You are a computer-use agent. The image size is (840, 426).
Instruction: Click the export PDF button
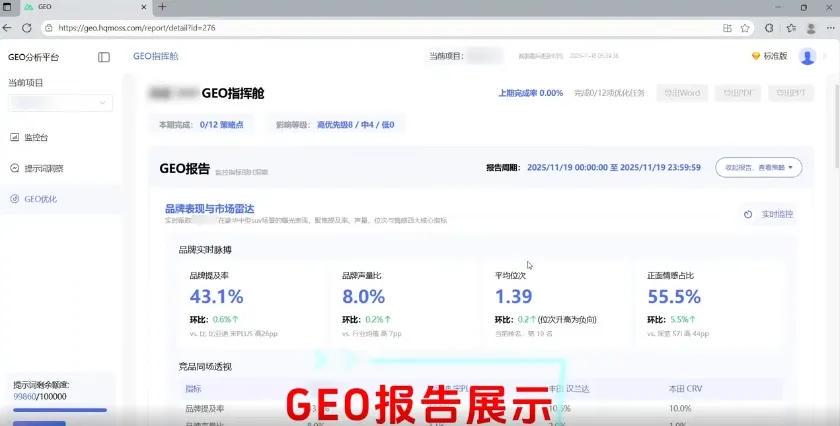[x=733, y=93]
